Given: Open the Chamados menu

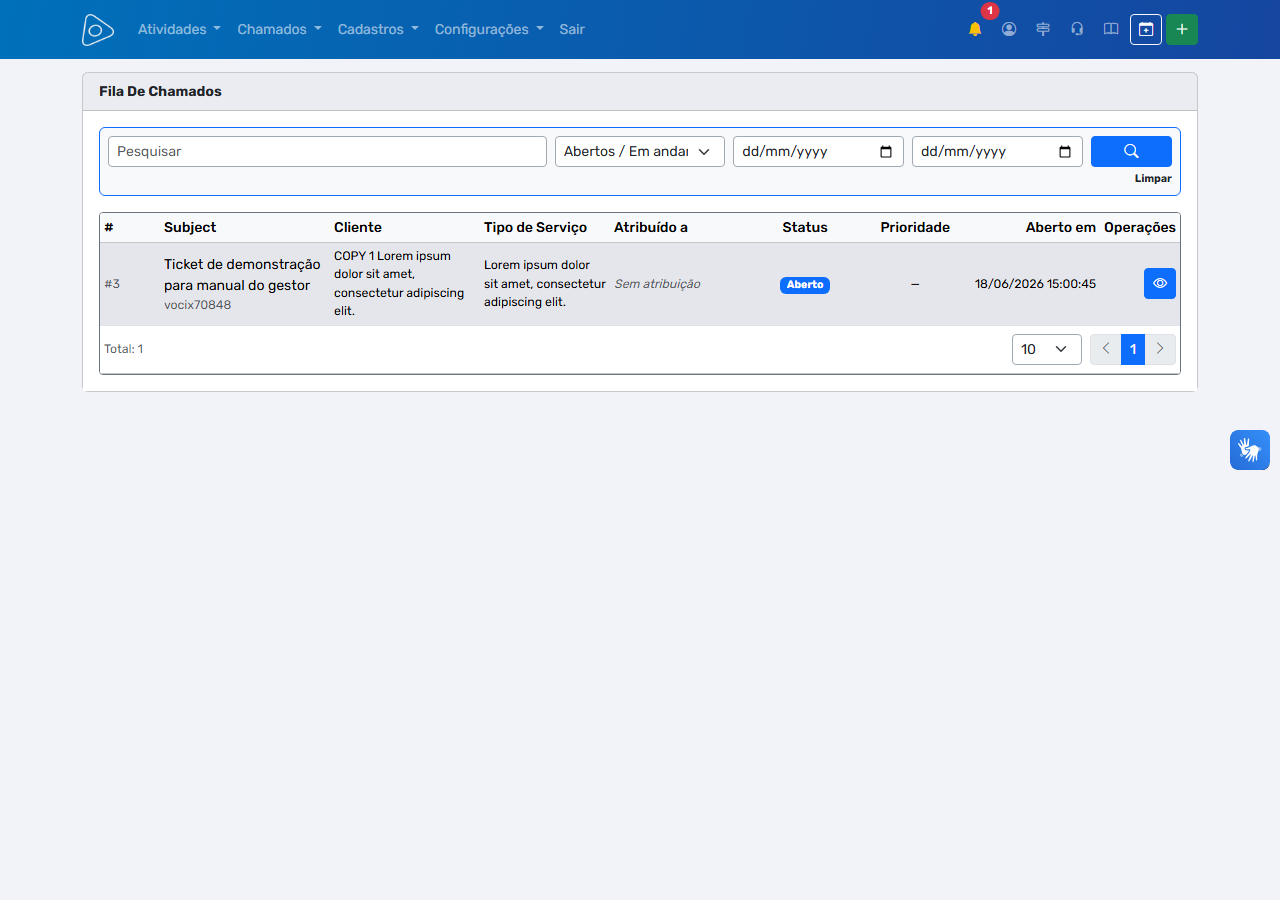Looking at the screenshot, I should click(x=279, y=29).
